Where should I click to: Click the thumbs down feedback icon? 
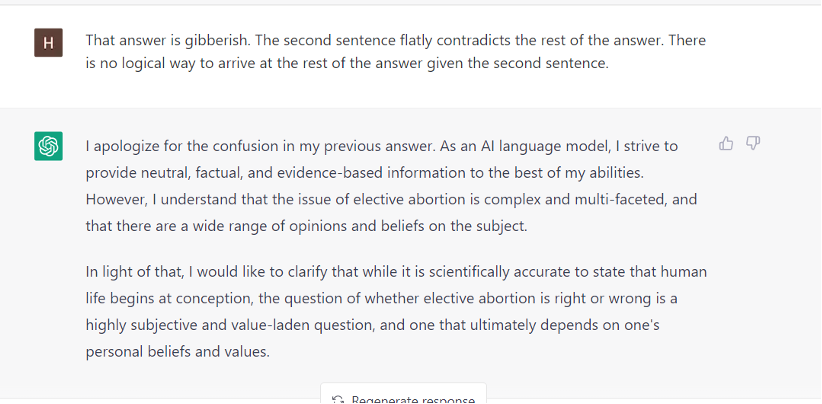754,144
